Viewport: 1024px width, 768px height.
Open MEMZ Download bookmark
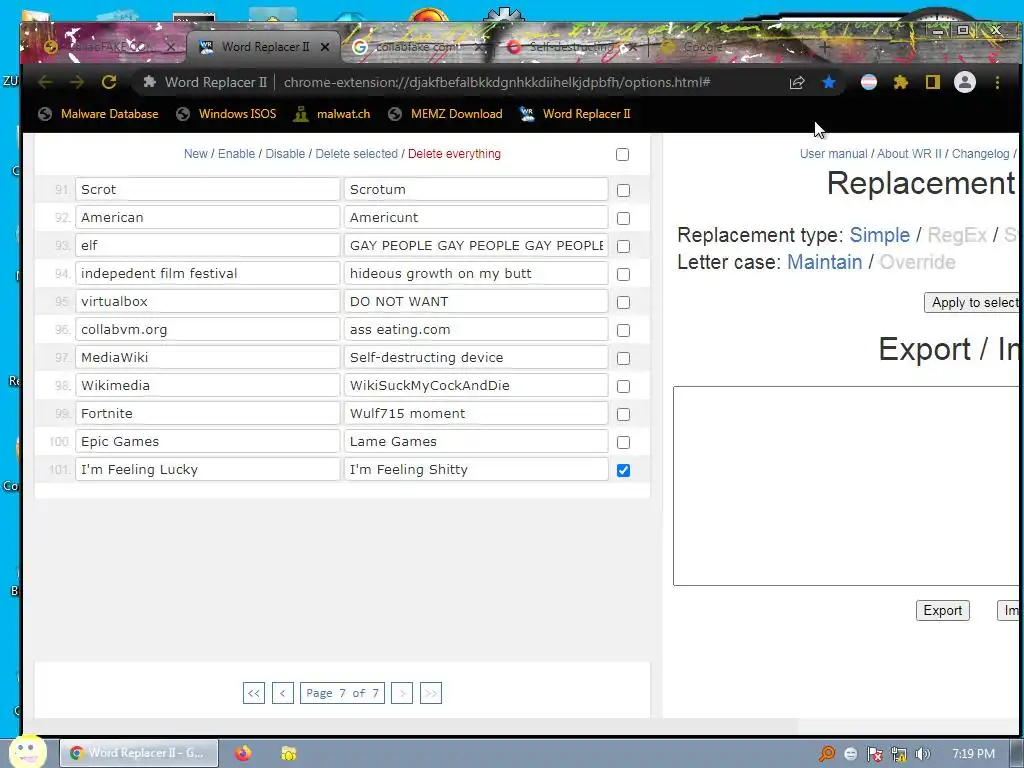(445, 114)
